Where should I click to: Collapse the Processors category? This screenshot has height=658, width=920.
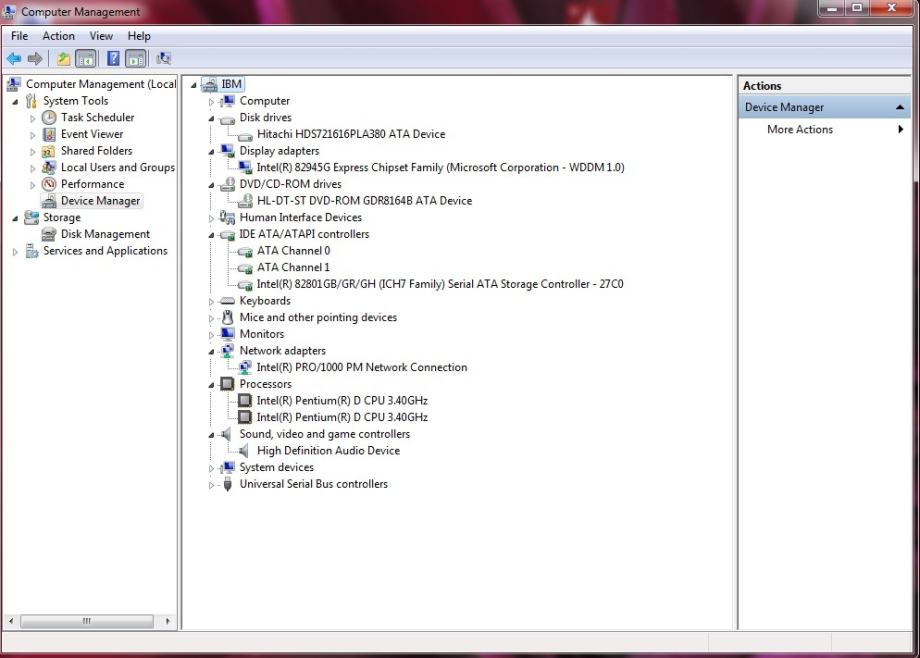point(211,384)
